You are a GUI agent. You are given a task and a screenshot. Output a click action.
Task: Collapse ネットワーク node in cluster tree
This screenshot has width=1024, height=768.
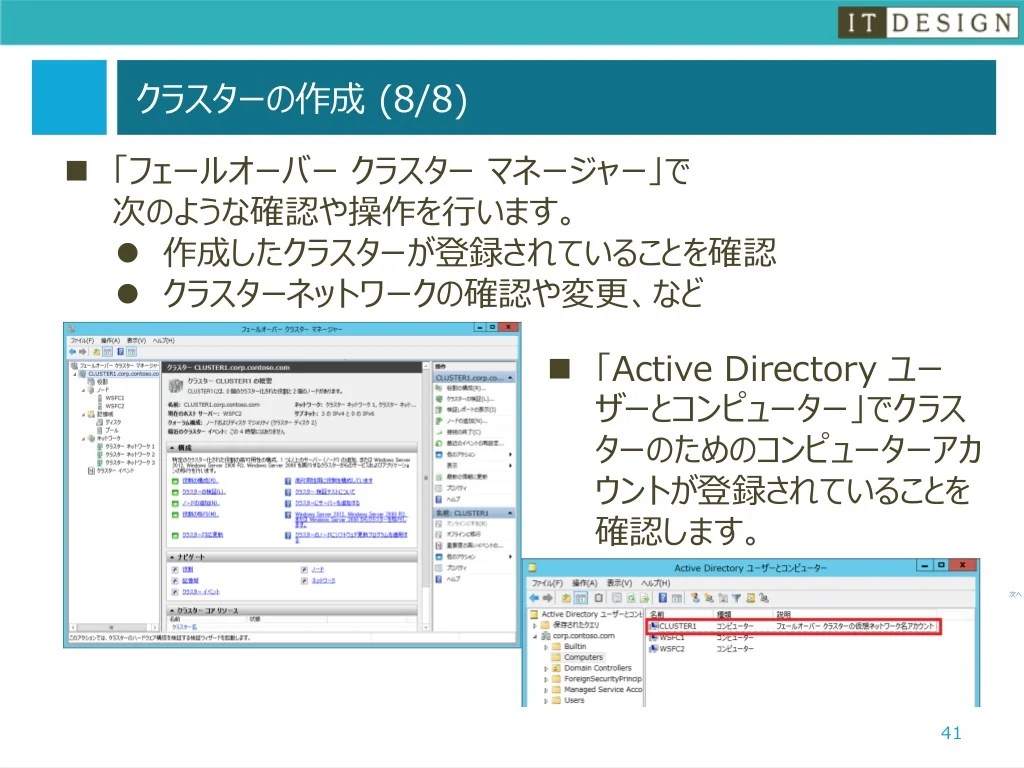[84, 438]
